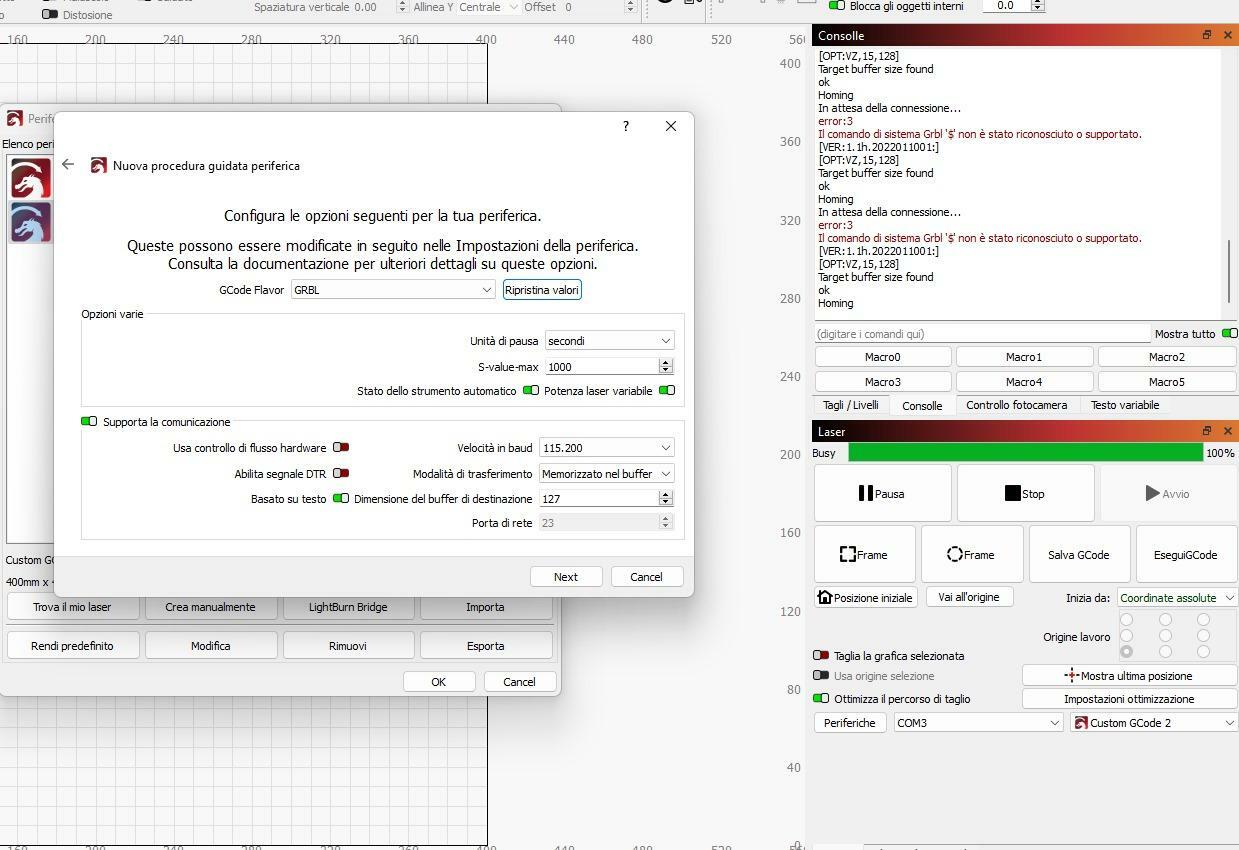Open the COM3 port dropdown
The width and height of the screenshot is (1239, 850).
point(978,723)
